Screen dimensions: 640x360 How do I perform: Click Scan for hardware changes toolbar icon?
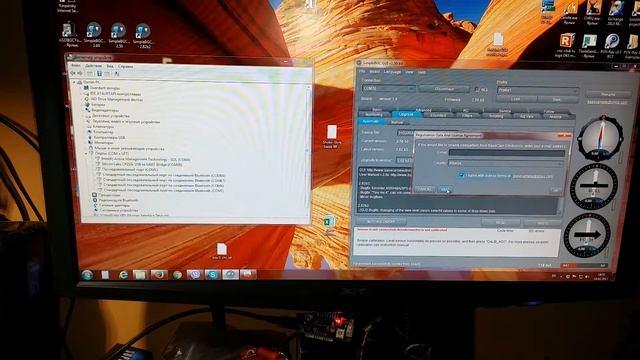pos(117,74)
